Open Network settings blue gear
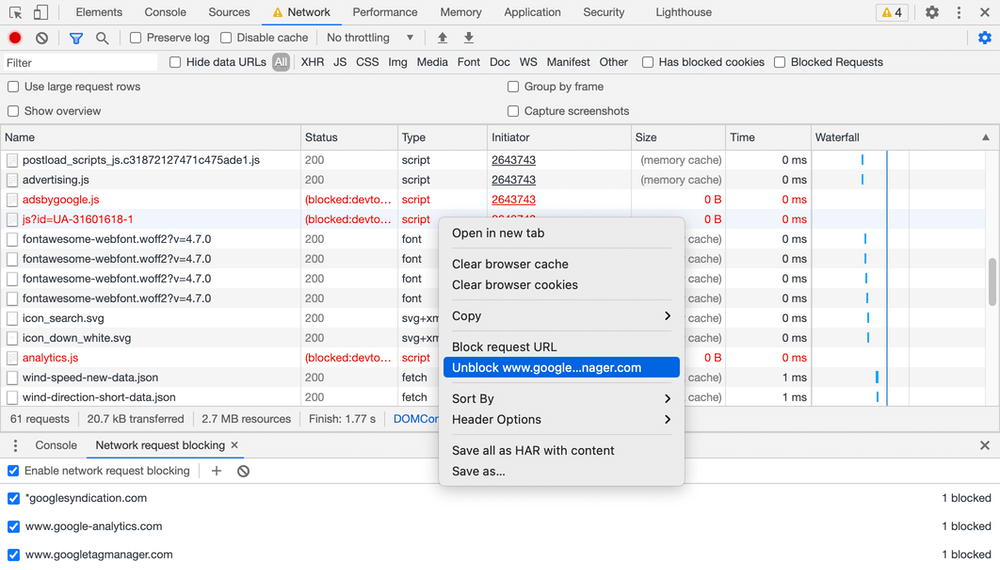This screenshot has height=570, width=1000. [985, 38]
